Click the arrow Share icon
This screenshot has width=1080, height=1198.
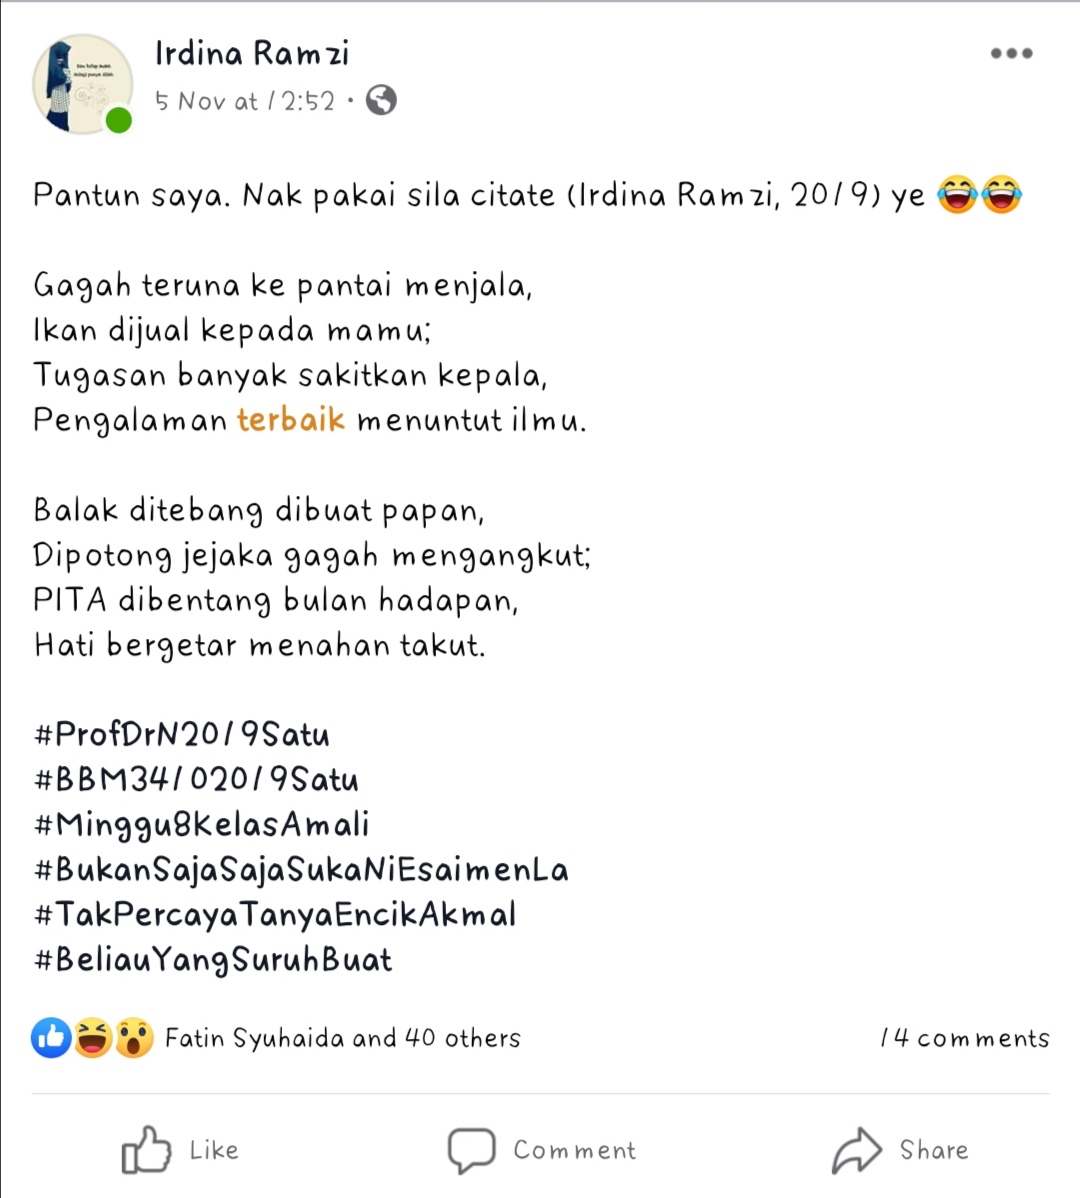[857, 1150]
